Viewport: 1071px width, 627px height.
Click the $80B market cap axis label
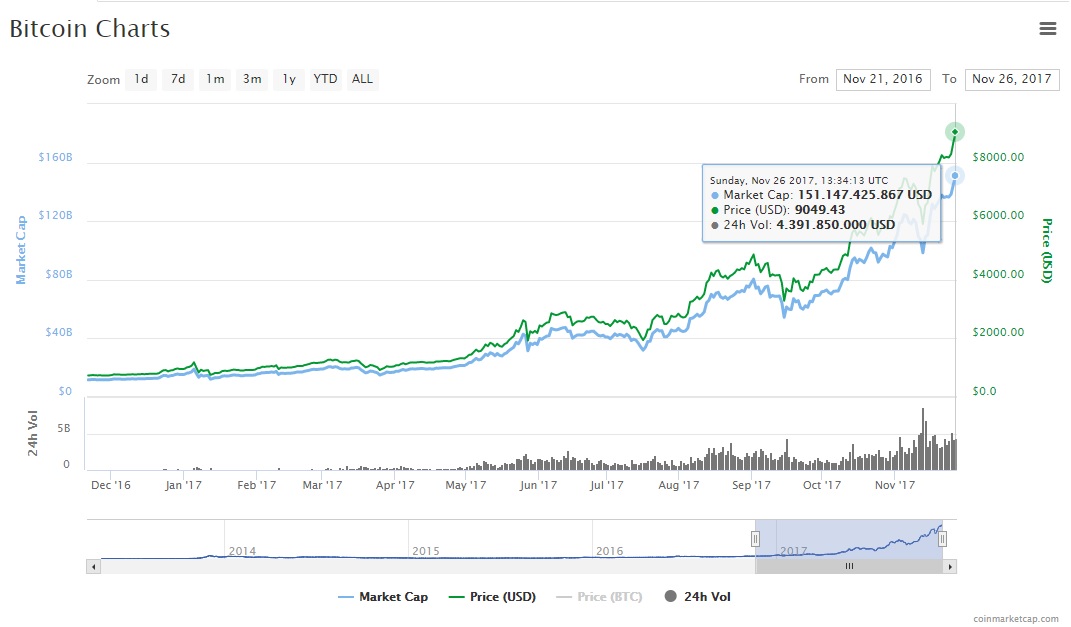59,274
